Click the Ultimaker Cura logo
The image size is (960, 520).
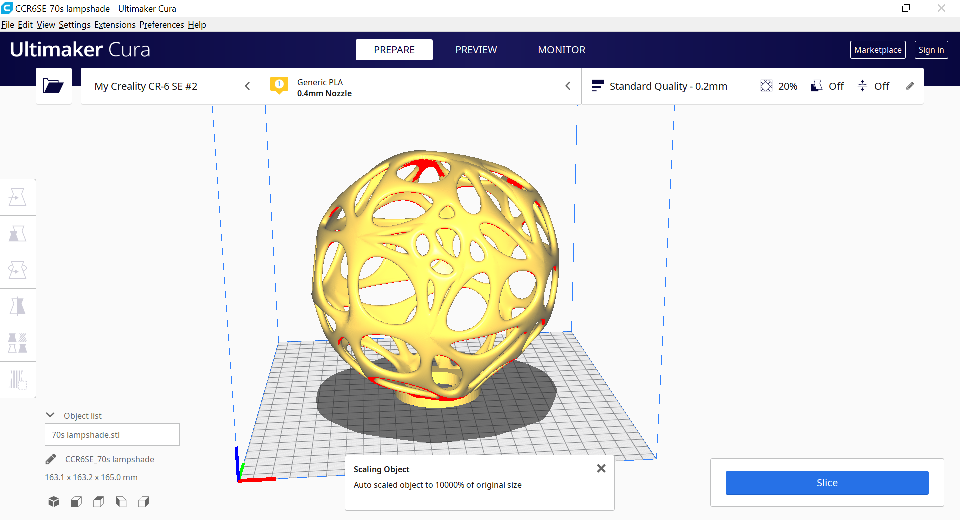80,50
